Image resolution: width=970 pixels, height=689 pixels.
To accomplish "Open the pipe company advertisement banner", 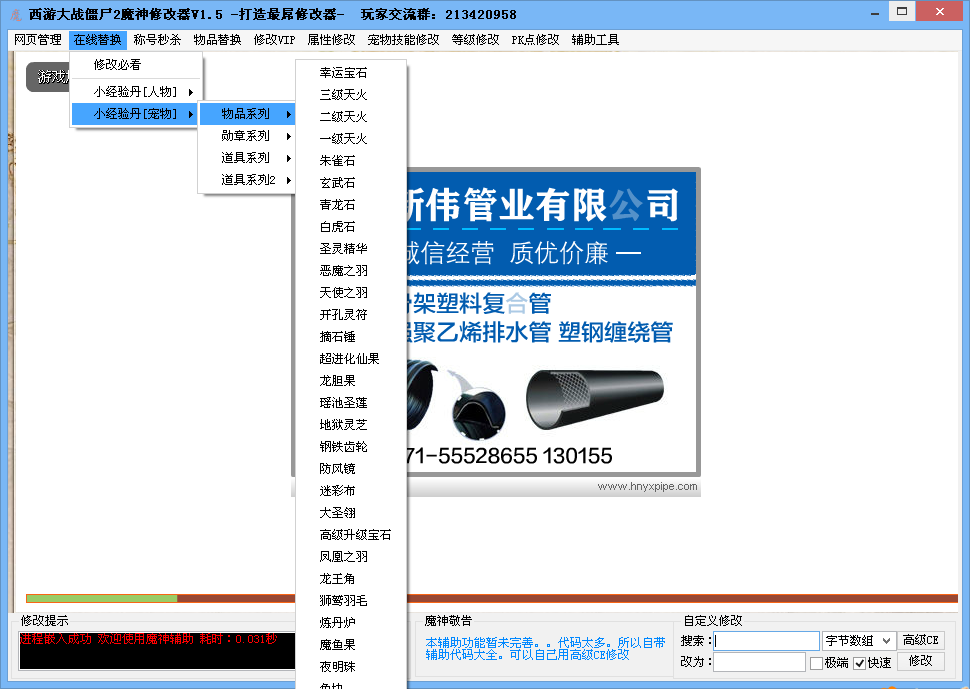I will [x=548, y=320].
